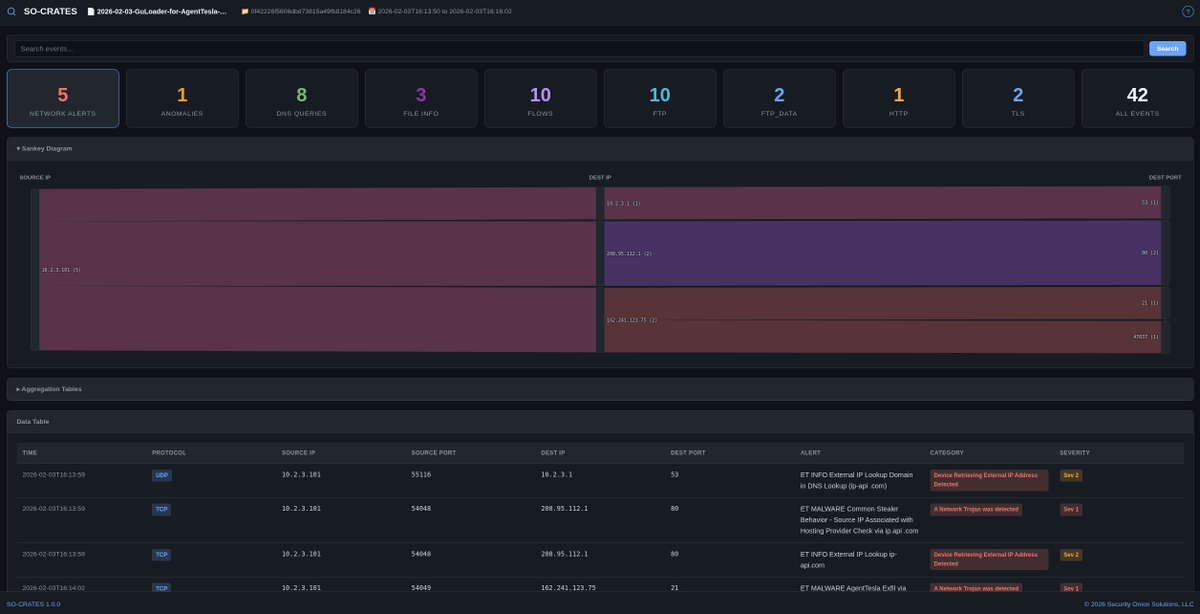This screenshot has width=1200, height=614.
Task: Click the UDP protocol badge
Action: tap(161, 475)
